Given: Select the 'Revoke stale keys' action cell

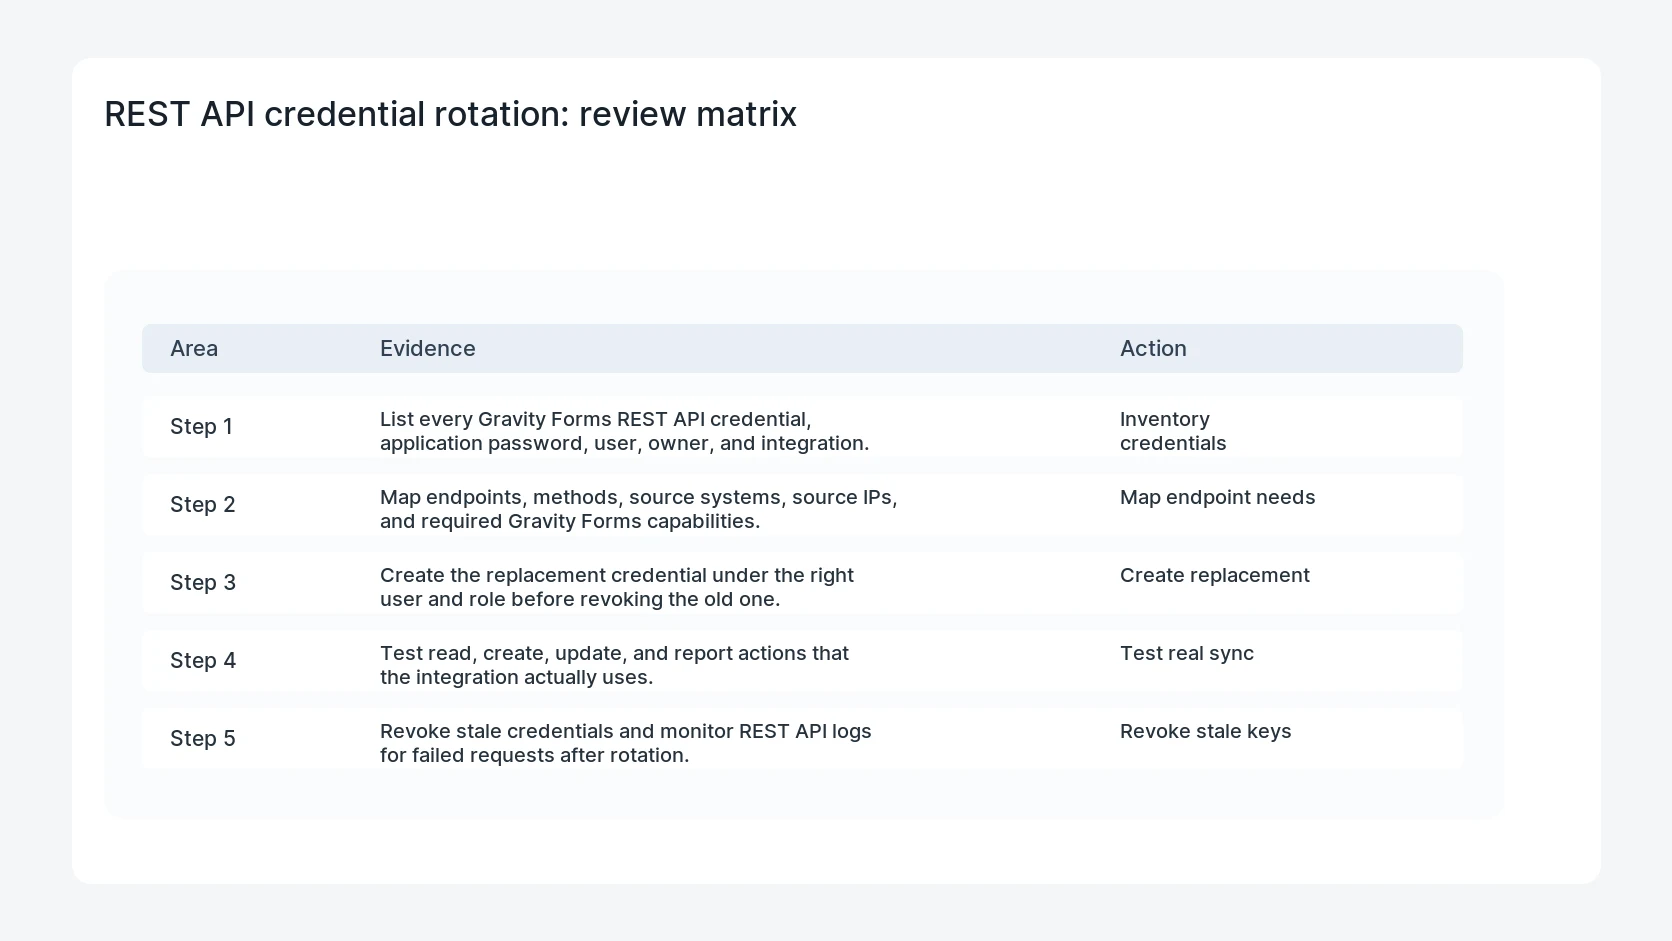Looking at the screenshot, I should click(1206, 731).
